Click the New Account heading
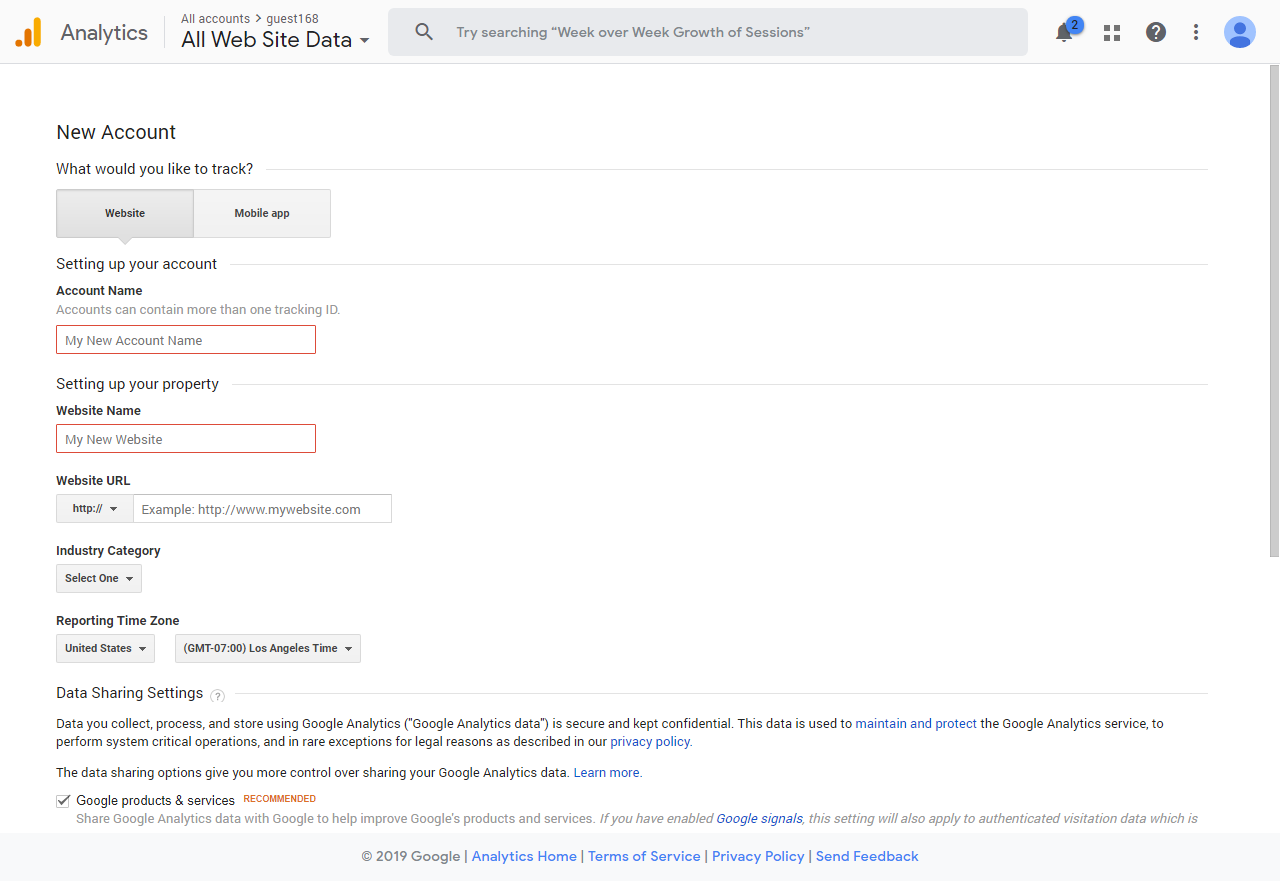The width and height of the screenshot is (1280, 881). (x=116, y=132)
